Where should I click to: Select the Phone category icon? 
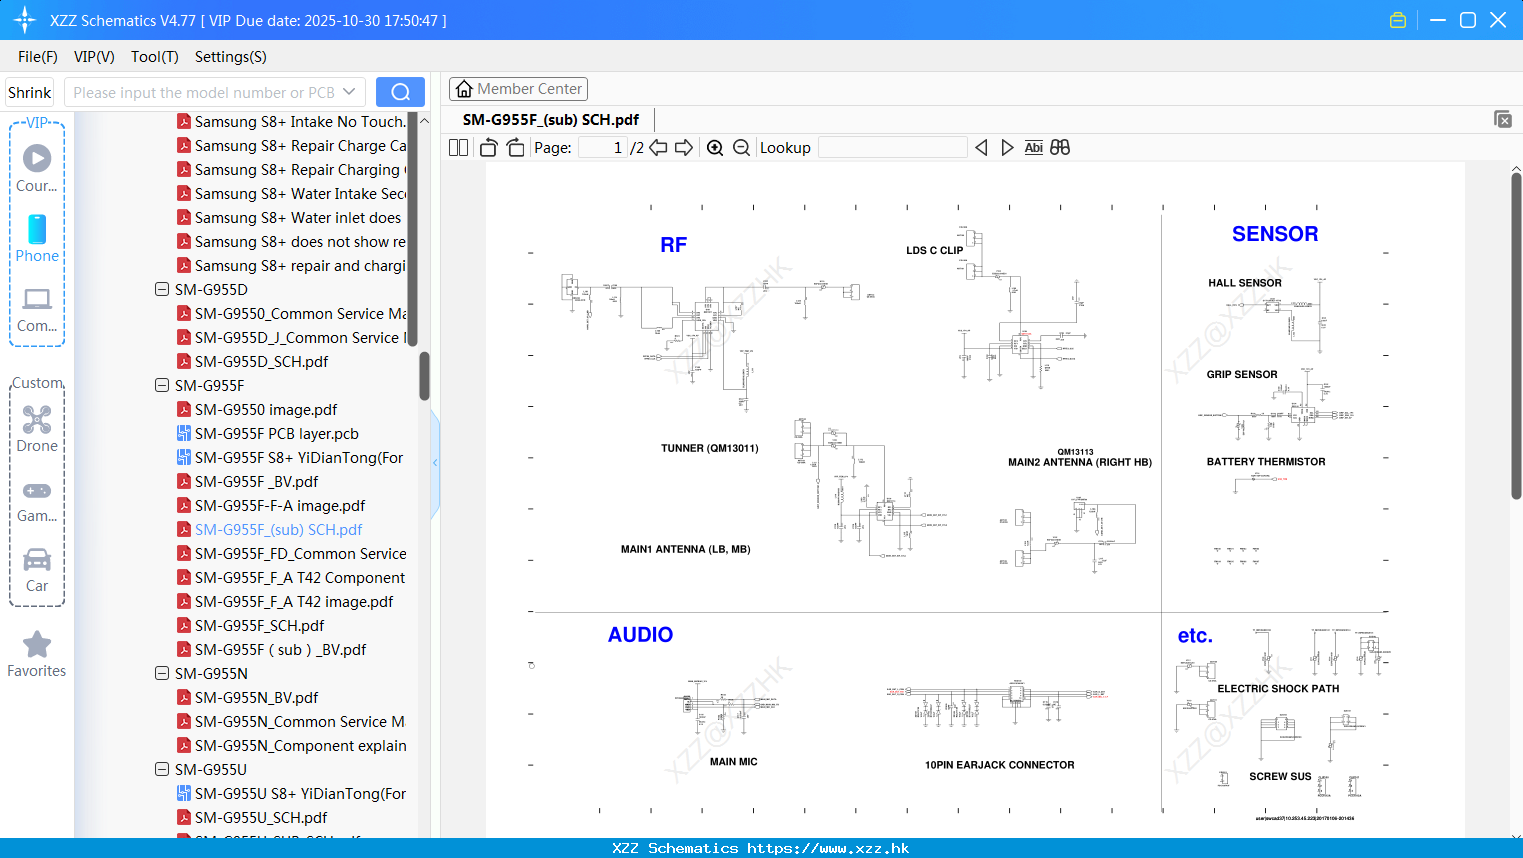tap(37, 229)
